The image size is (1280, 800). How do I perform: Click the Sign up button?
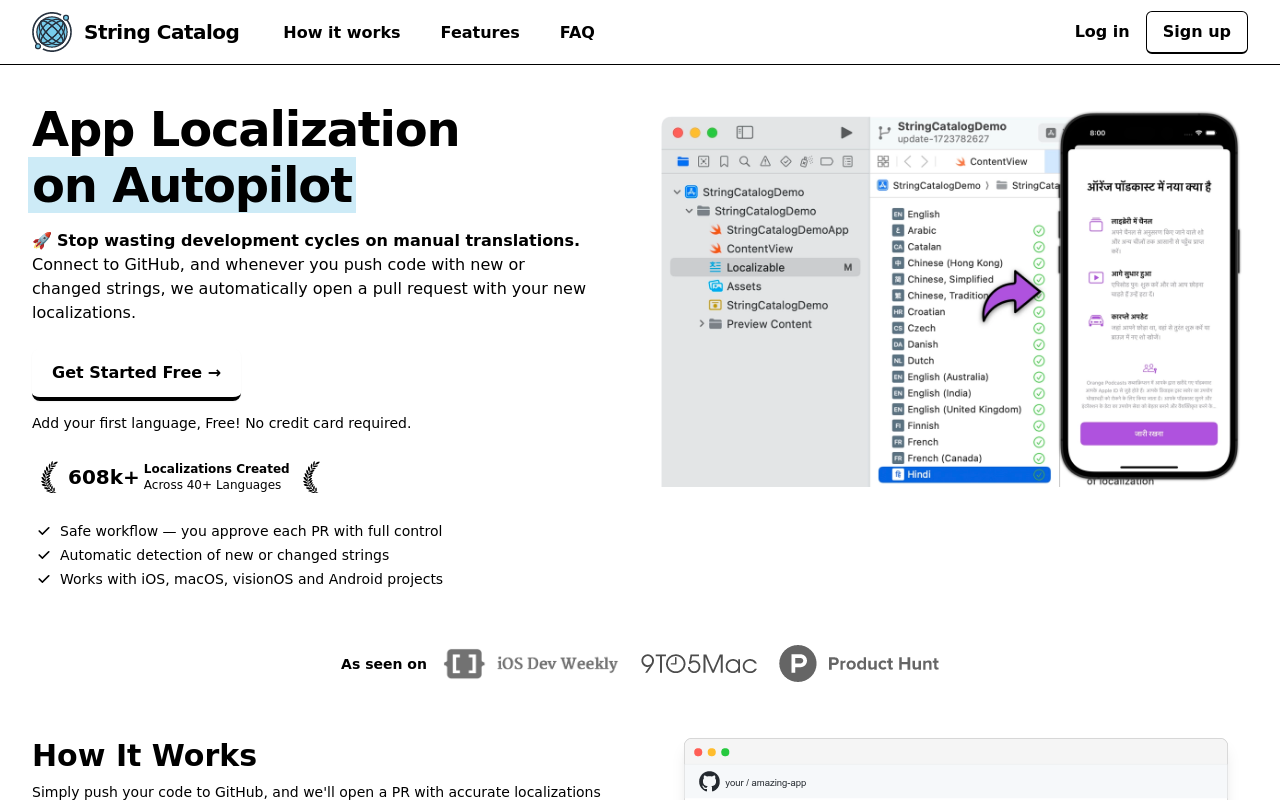pos(1196,32)
